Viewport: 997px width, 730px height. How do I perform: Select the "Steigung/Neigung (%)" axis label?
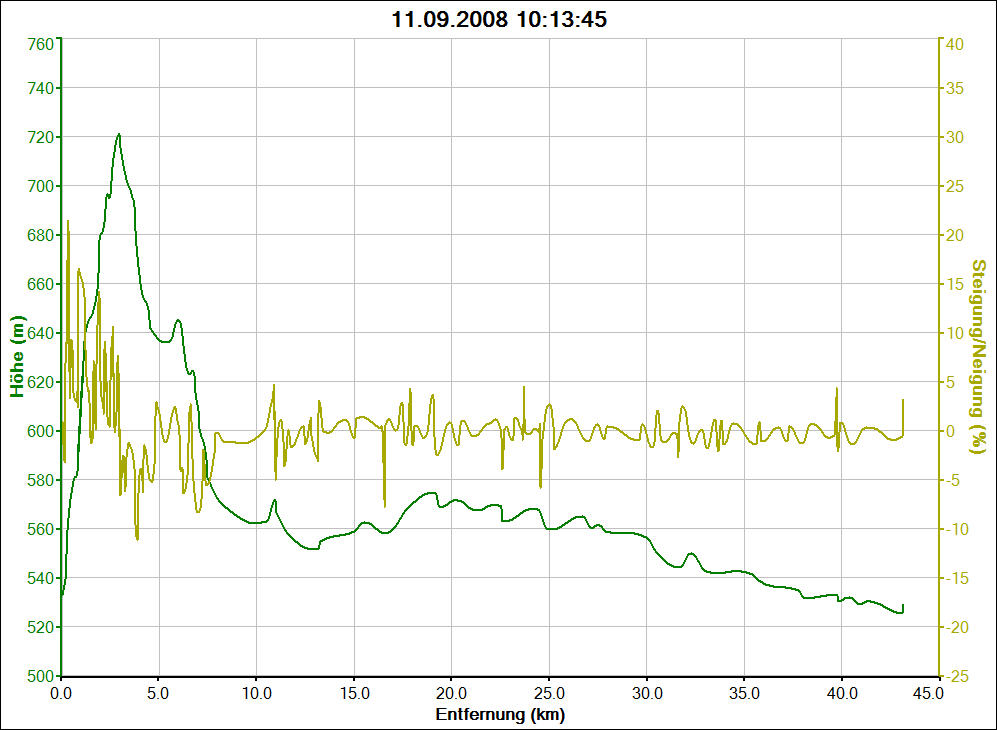point(978,357)
